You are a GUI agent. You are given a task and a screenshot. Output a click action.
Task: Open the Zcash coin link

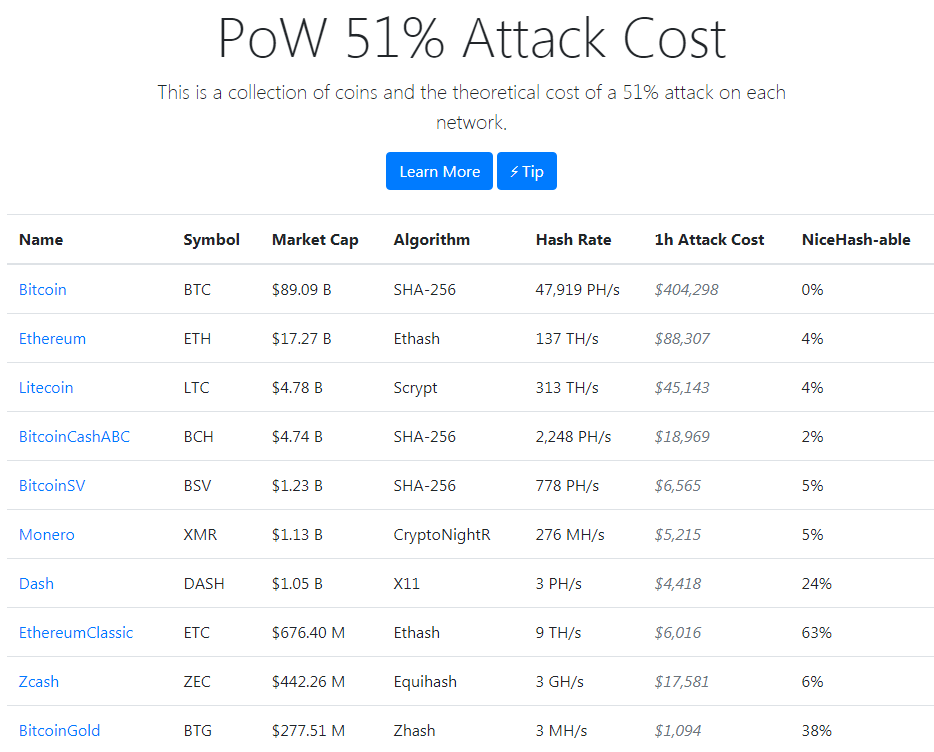[x=39, y=682]
